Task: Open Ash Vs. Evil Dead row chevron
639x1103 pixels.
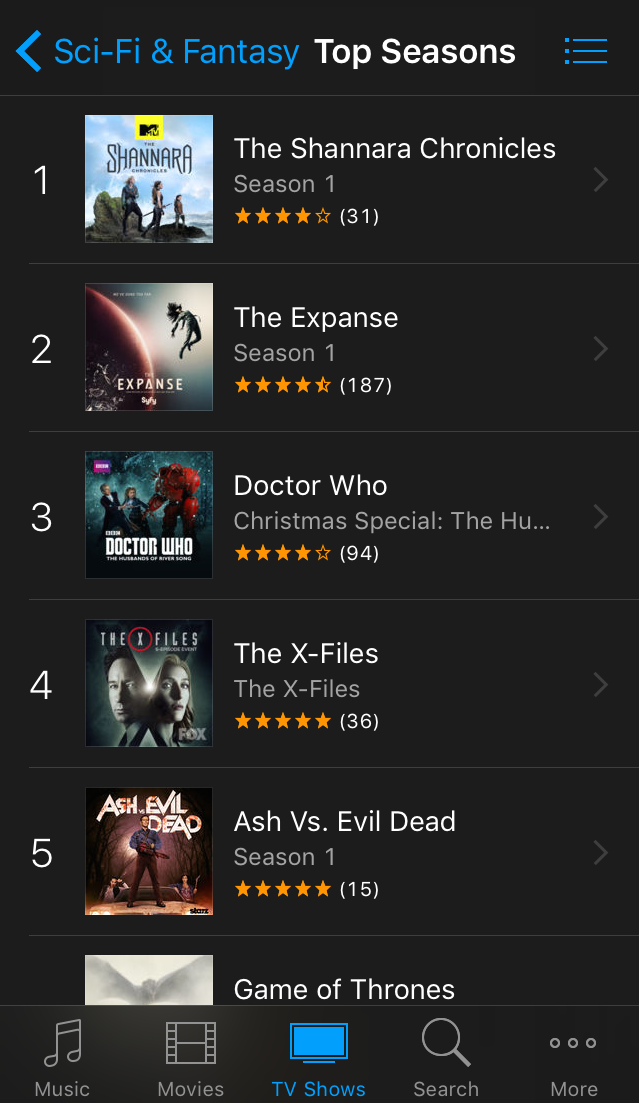Action: coord(600,853)
